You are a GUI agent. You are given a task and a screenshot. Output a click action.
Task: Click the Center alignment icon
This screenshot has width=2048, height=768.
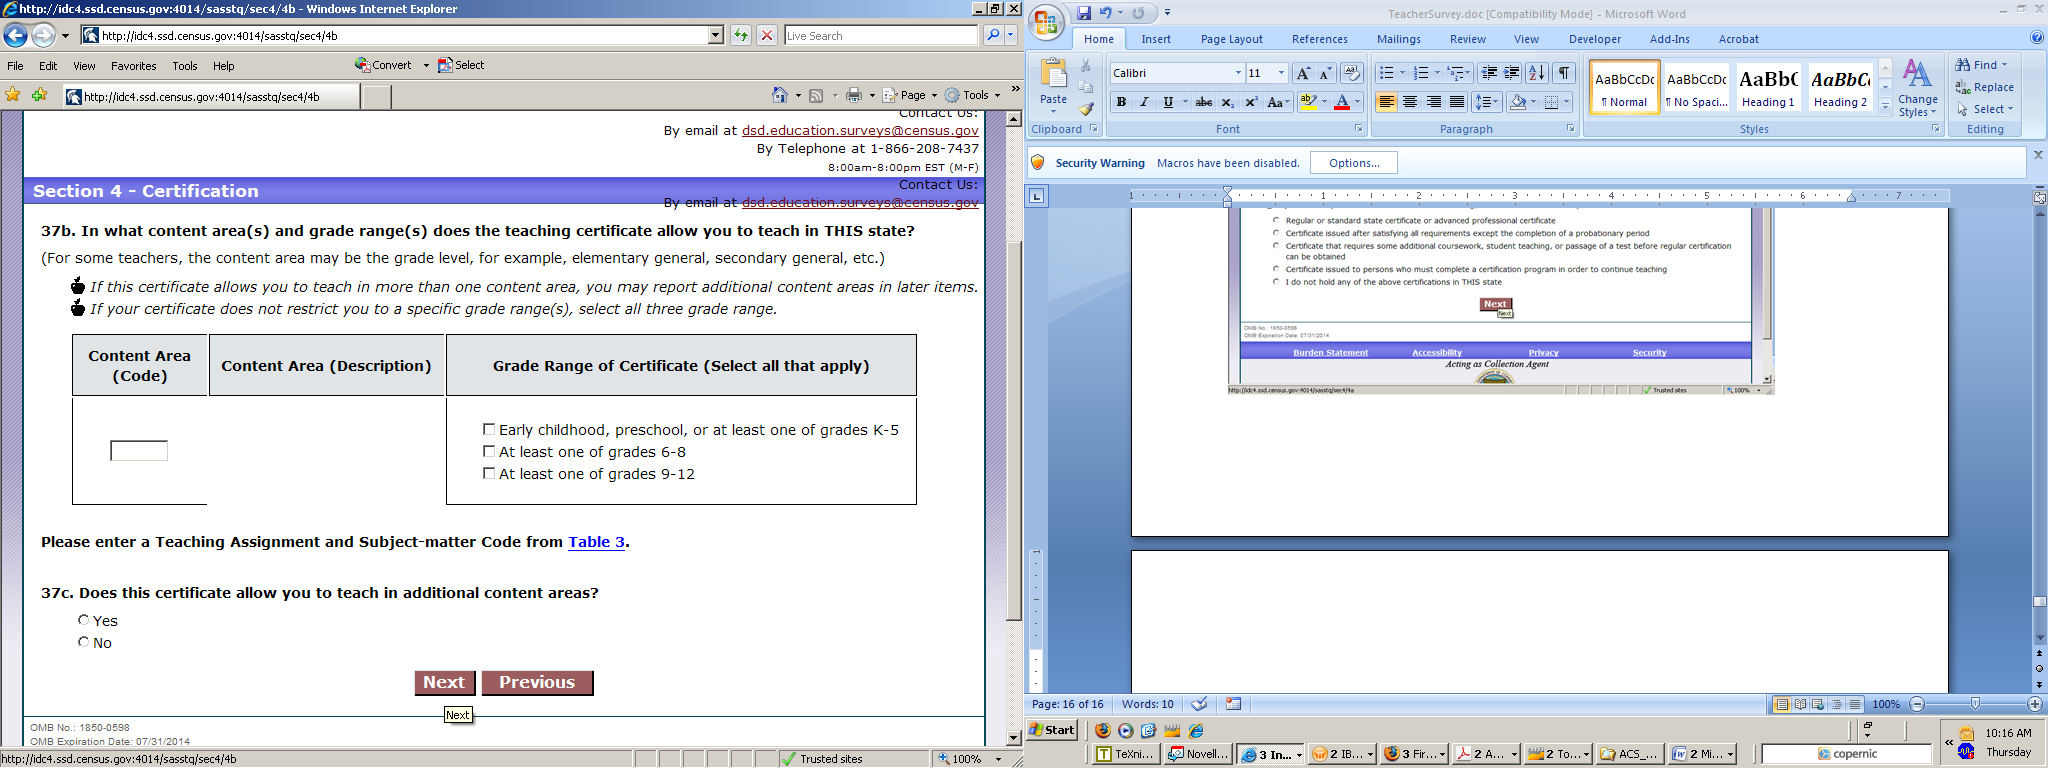point(1410,102)
